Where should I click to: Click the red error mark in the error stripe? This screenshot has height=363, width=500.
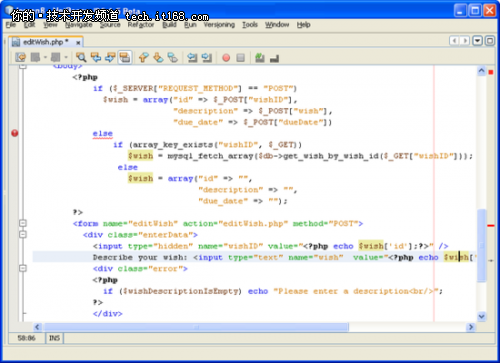[x=491, y=226]
